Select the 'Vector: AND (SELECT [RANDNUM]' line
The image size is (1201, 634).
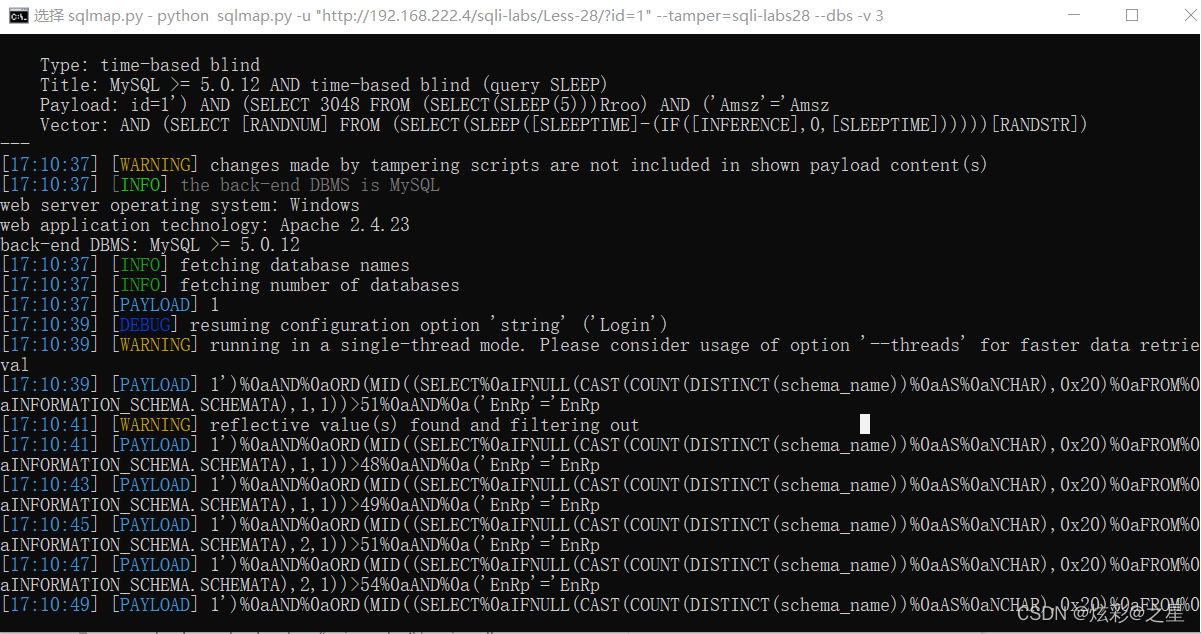pos(563,125)
